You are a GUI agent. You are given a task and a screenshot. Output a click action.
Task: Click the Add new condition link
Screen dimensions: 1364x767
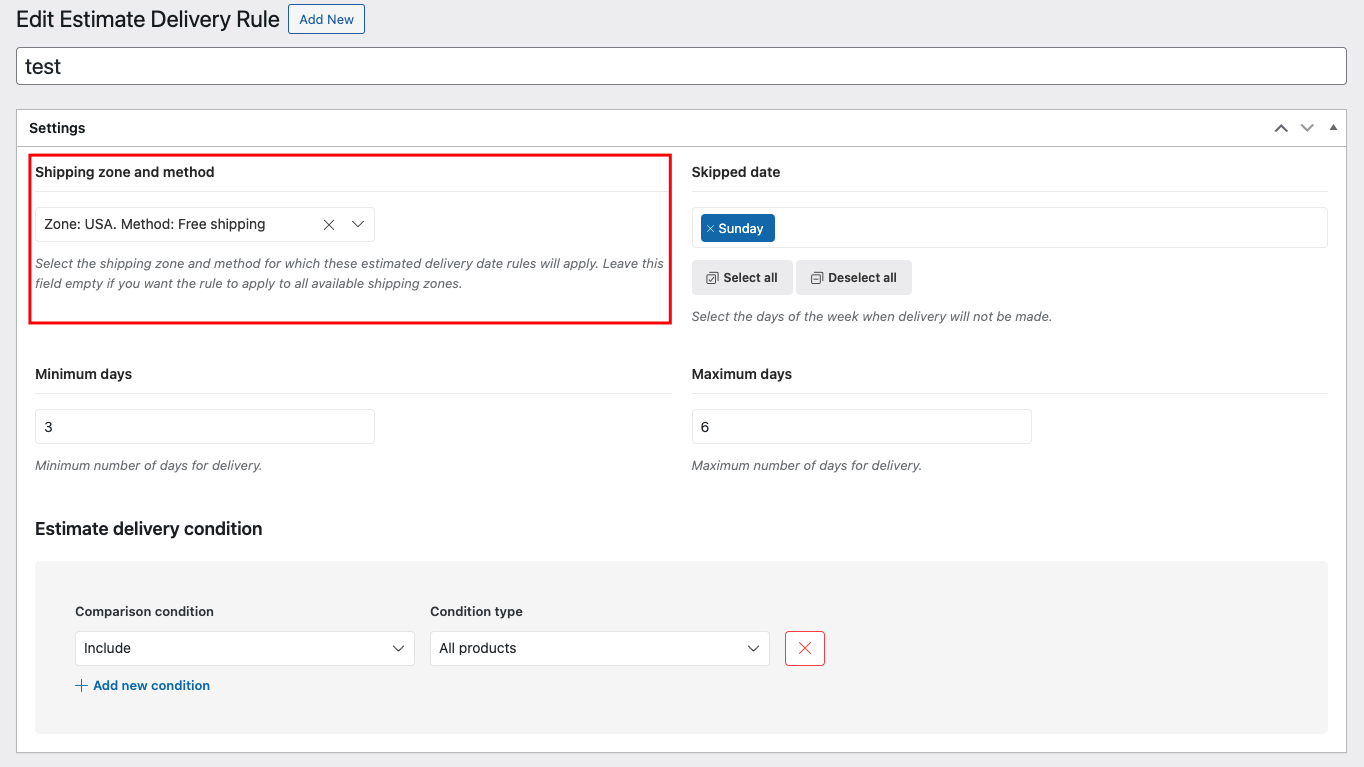tap(151, 686)
